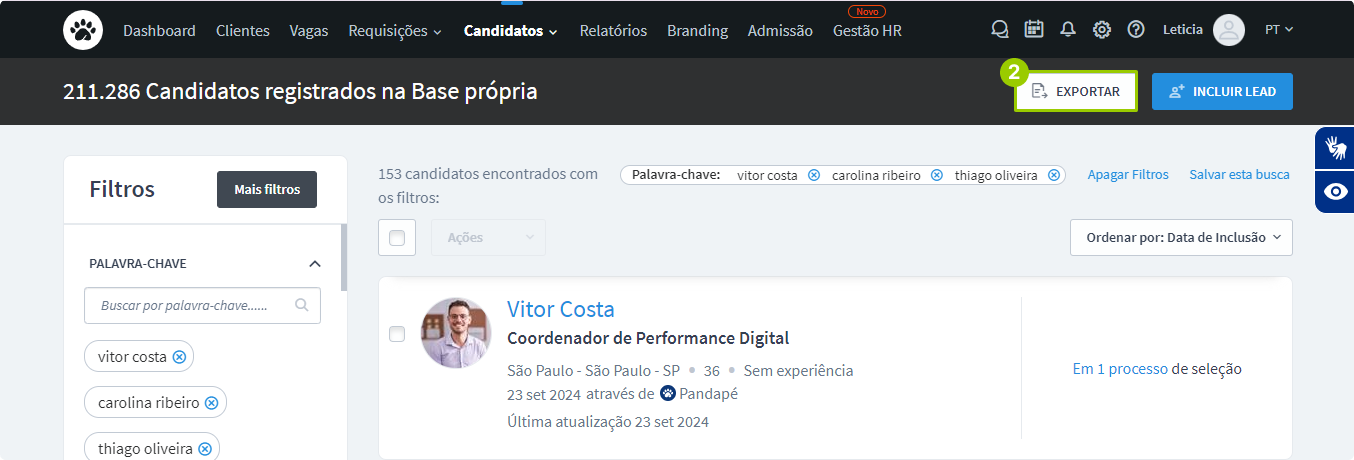The height and width of the screenshot is (460, 1354).
Task: Open the settings gear icon
Action: point(1102,30)
